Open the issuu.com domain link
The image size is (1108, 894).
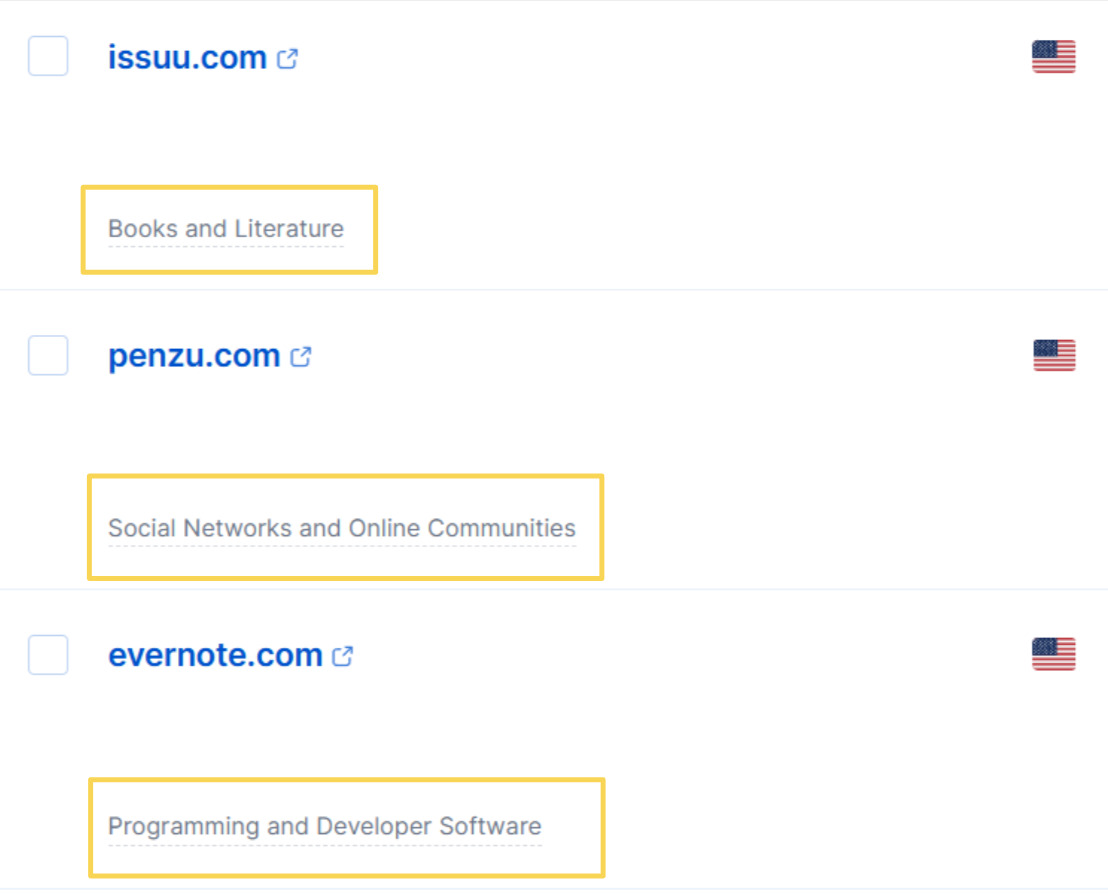pyautogui.click(x=187, y=58)
